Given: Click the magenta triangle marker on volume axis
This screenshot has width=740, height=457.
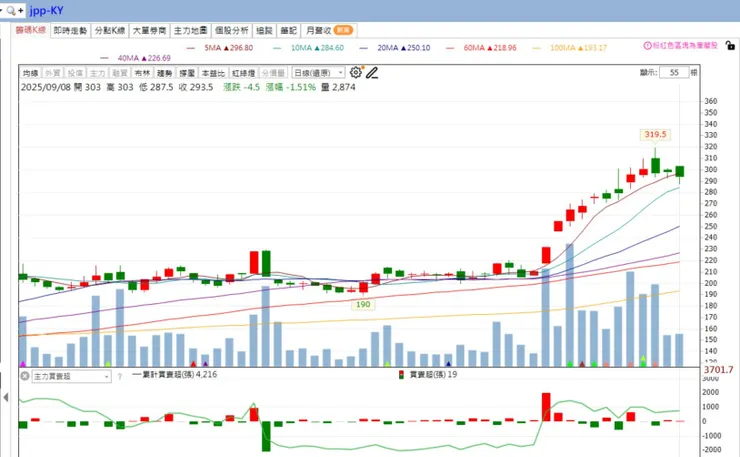Looking at the screenshot, I should click(22, 364).
